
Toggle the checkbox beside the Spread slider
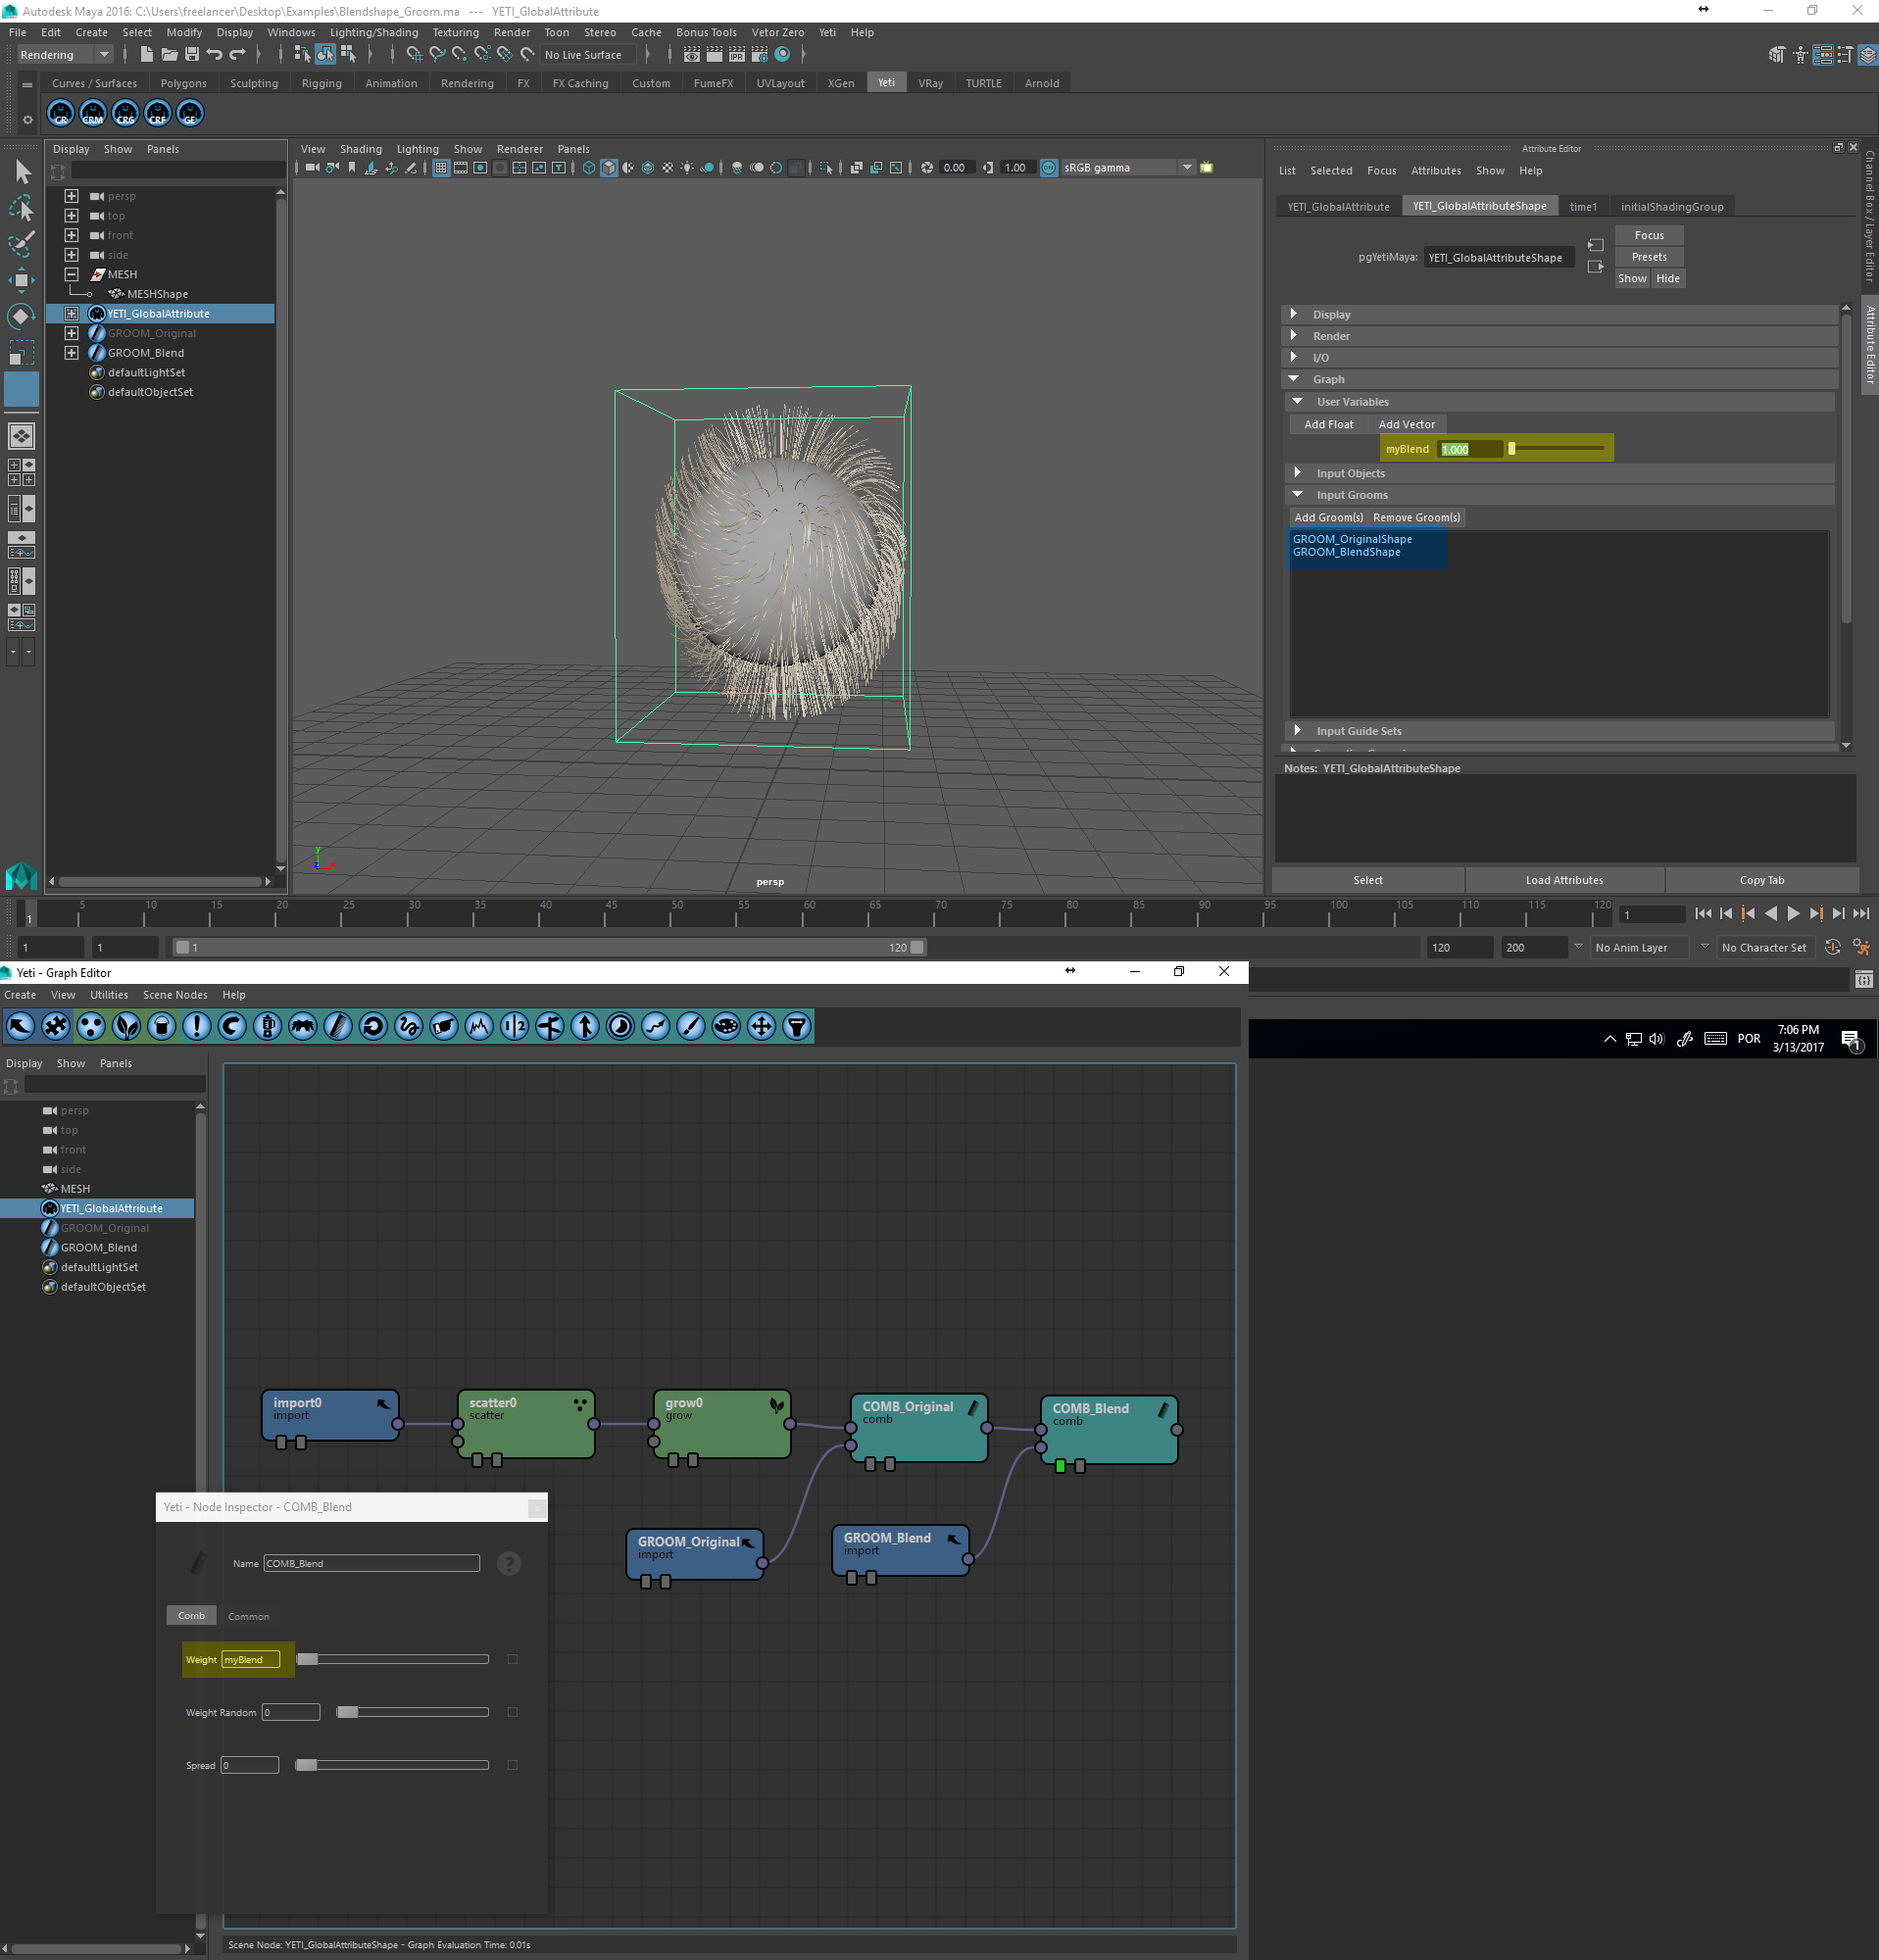pos(513,1765)
